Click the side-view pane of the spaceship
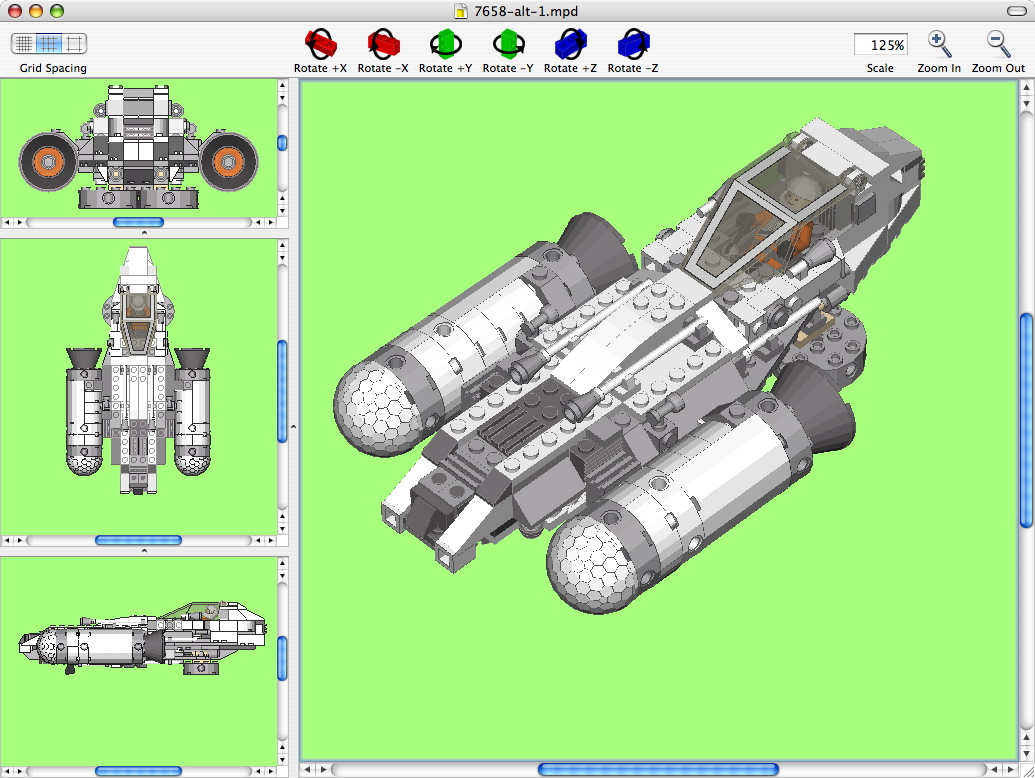The image size is (1035, 778). [138, 661]
